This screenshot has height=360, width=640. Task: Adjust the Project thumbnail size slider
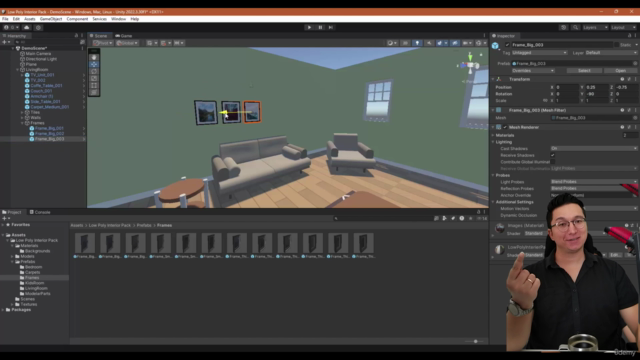click(x=475, y=341)
